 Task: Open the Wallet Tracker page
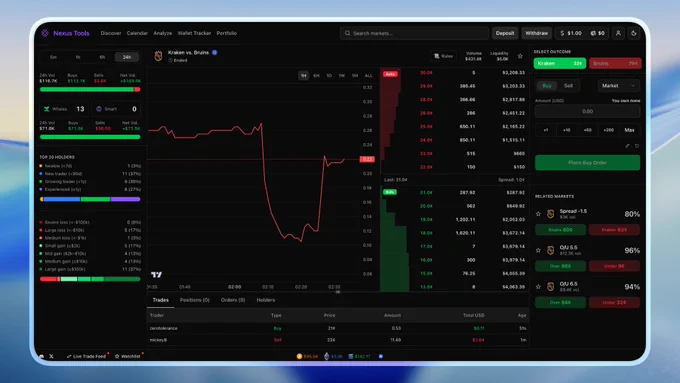pos(194,33)
